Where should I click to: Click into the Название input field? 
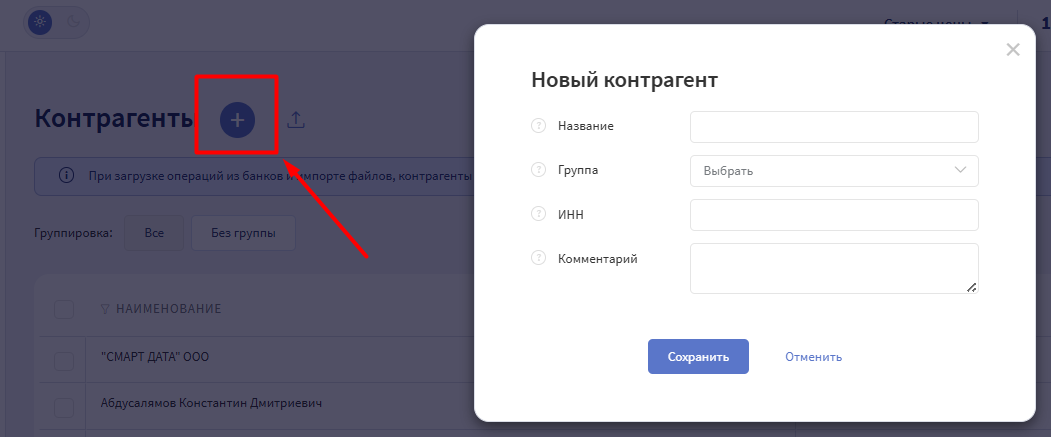tap(834, 127)
